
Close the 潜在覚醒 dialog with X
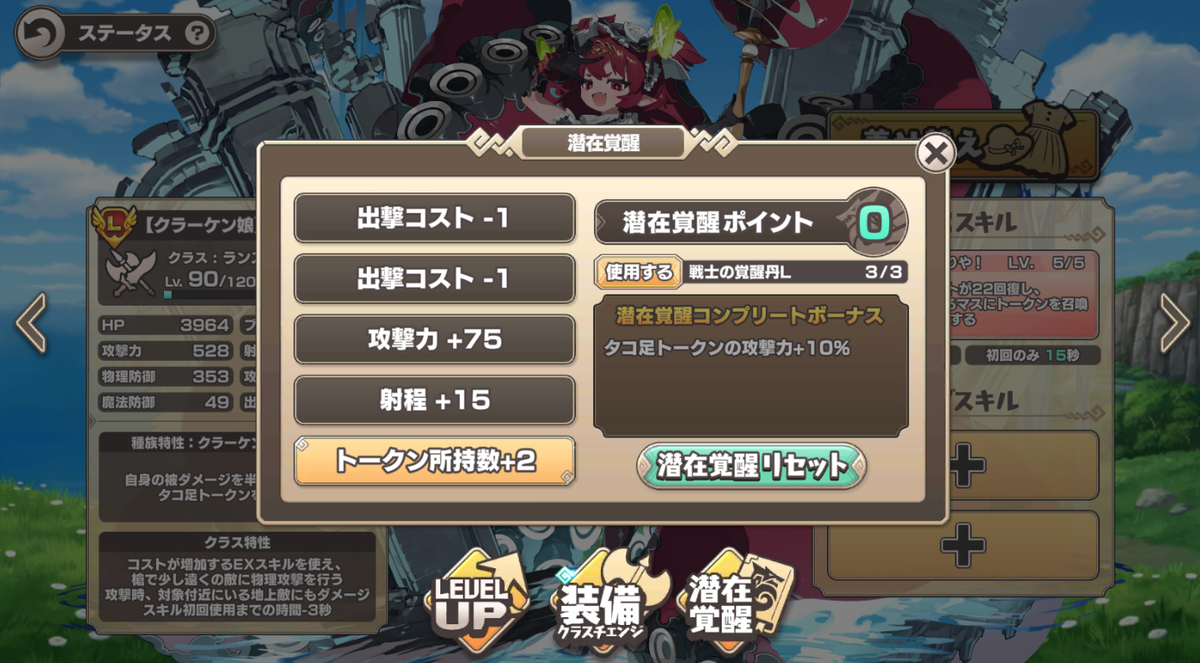tap(935, 154)
